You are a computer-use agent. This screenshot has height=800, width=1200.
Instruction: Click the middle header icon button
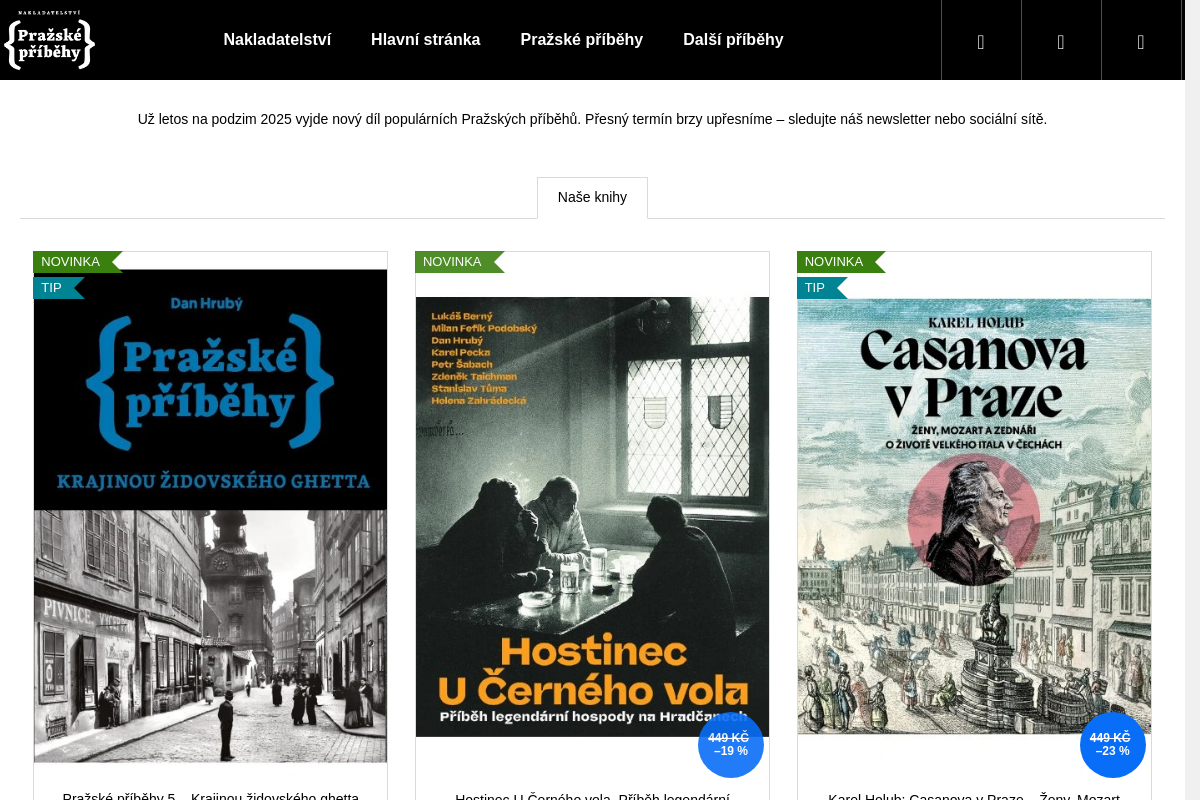coord(1061,40)
